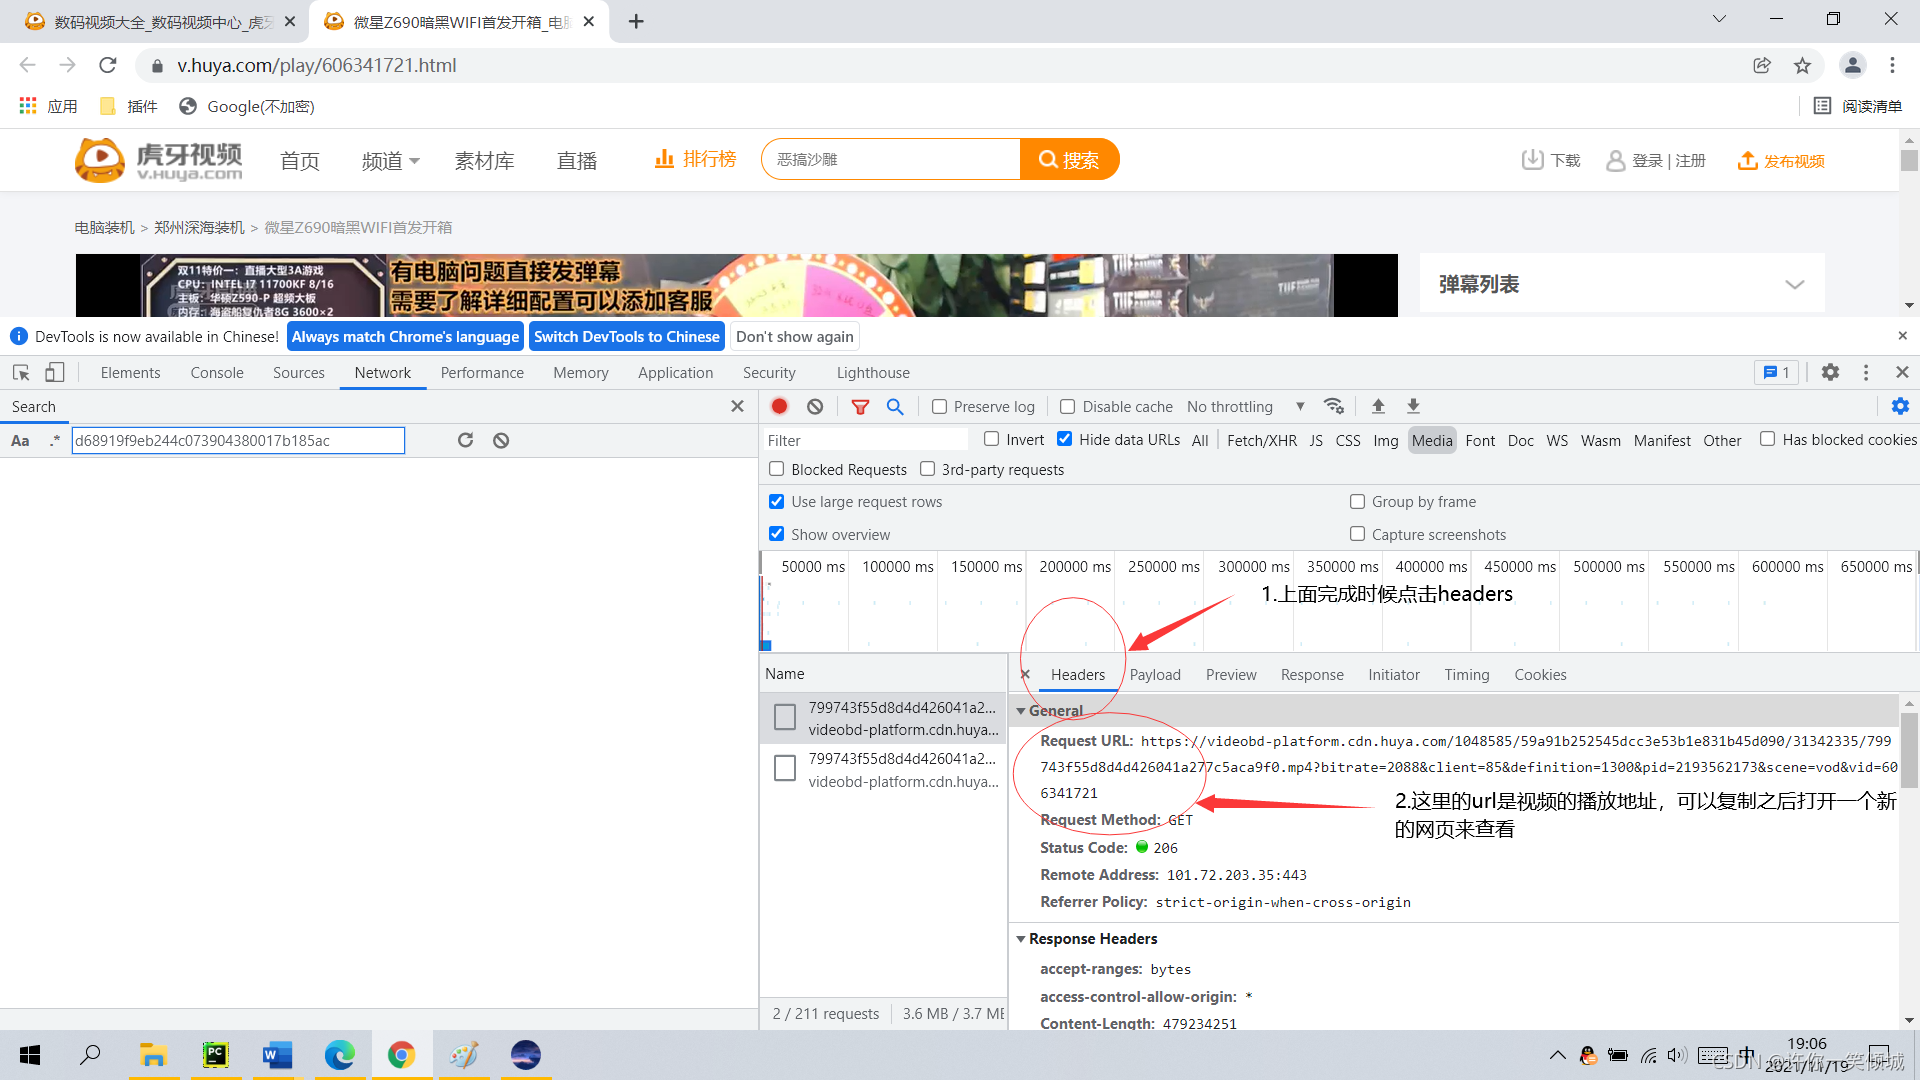Check the Disable cache option
Image resolution: width=1920 pixels, height=1080 pixels.
[x=1068, y=407]
